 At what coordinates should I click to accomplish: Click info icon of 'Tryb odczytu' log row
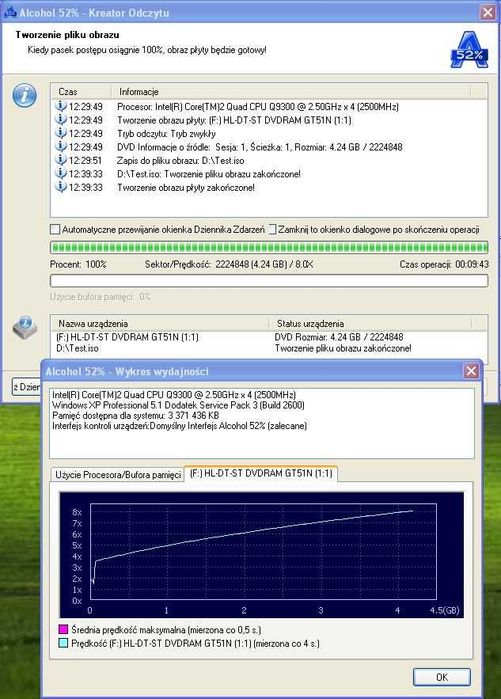click(61, 133)
